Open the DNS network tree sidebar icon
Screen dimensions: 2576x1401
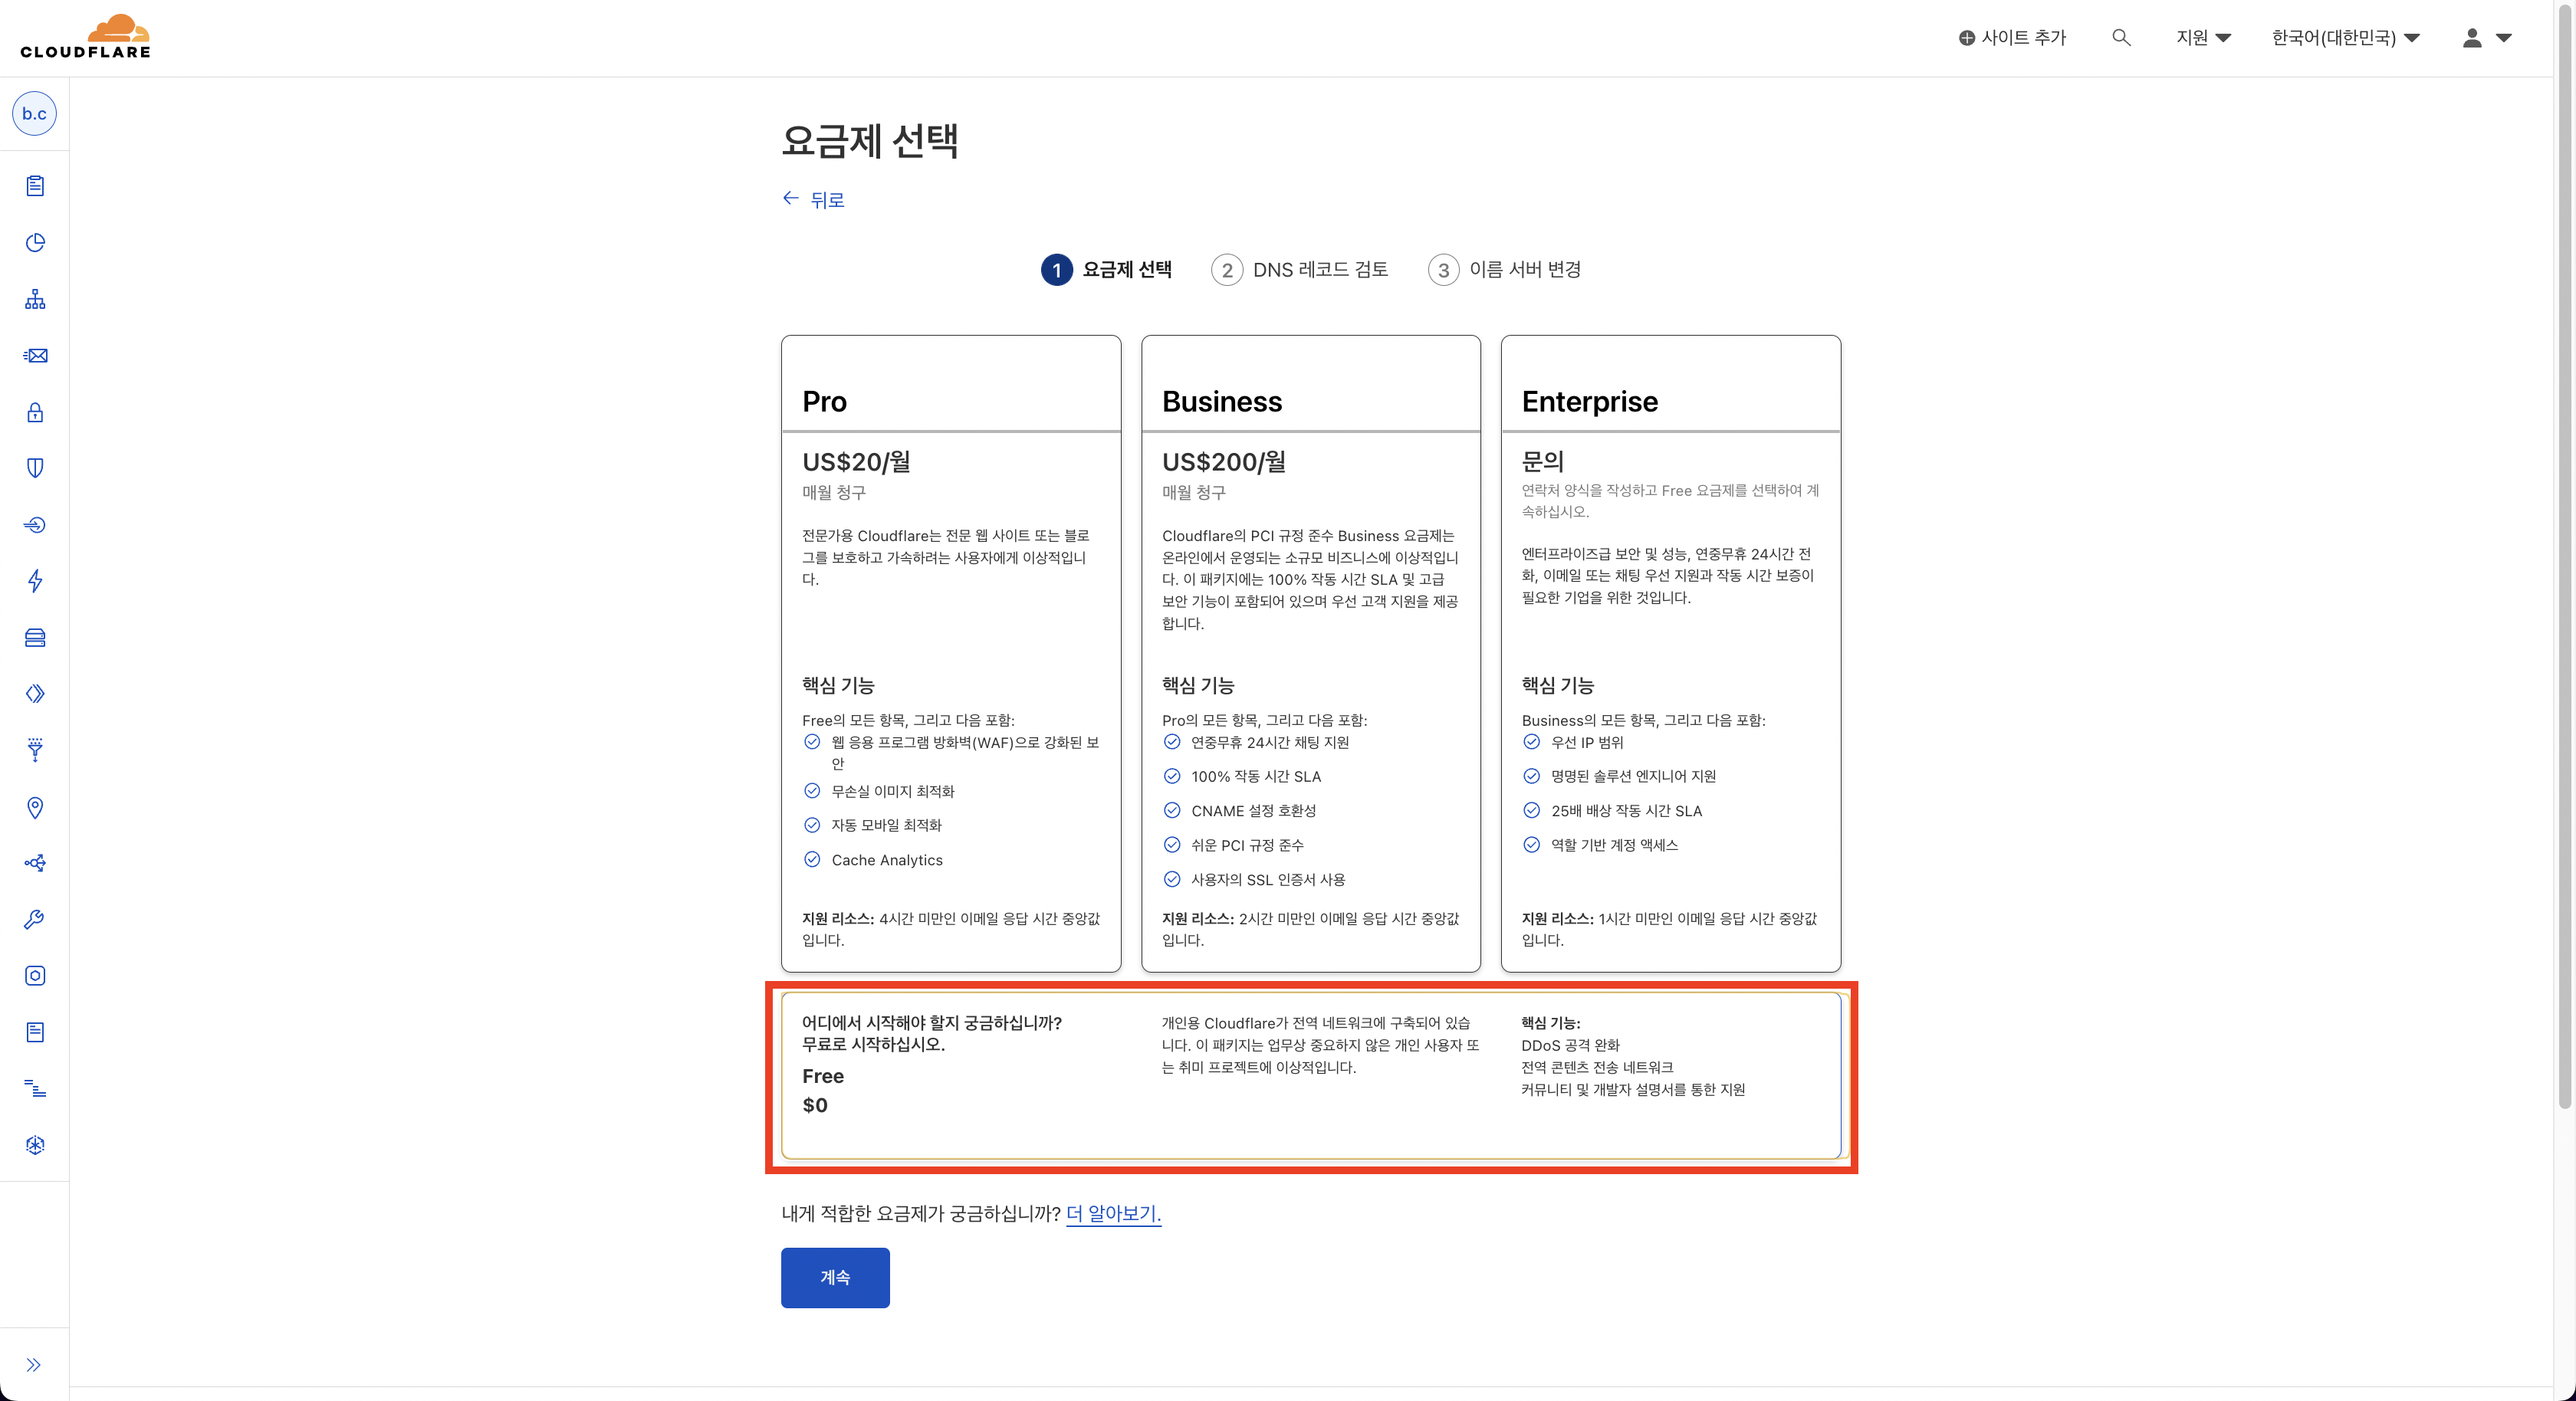[35, 299]
